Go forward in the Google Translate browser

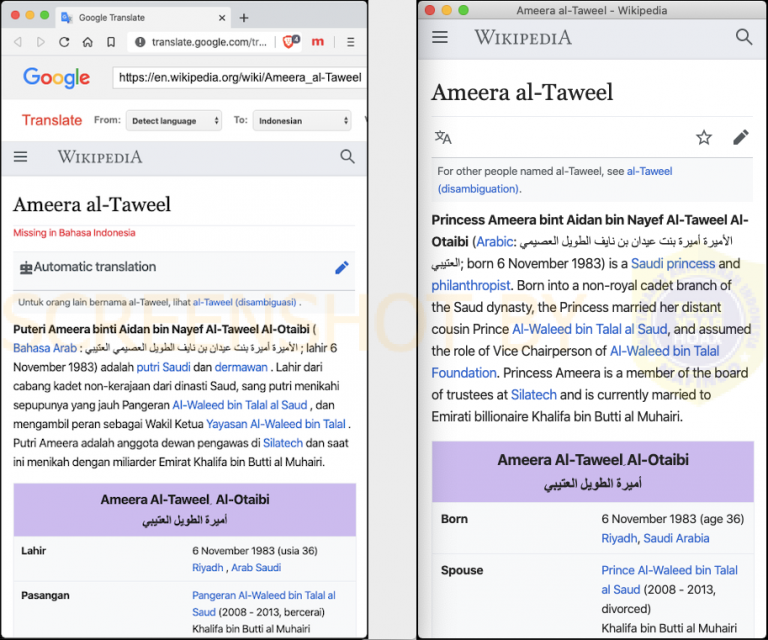coord(41,42)
